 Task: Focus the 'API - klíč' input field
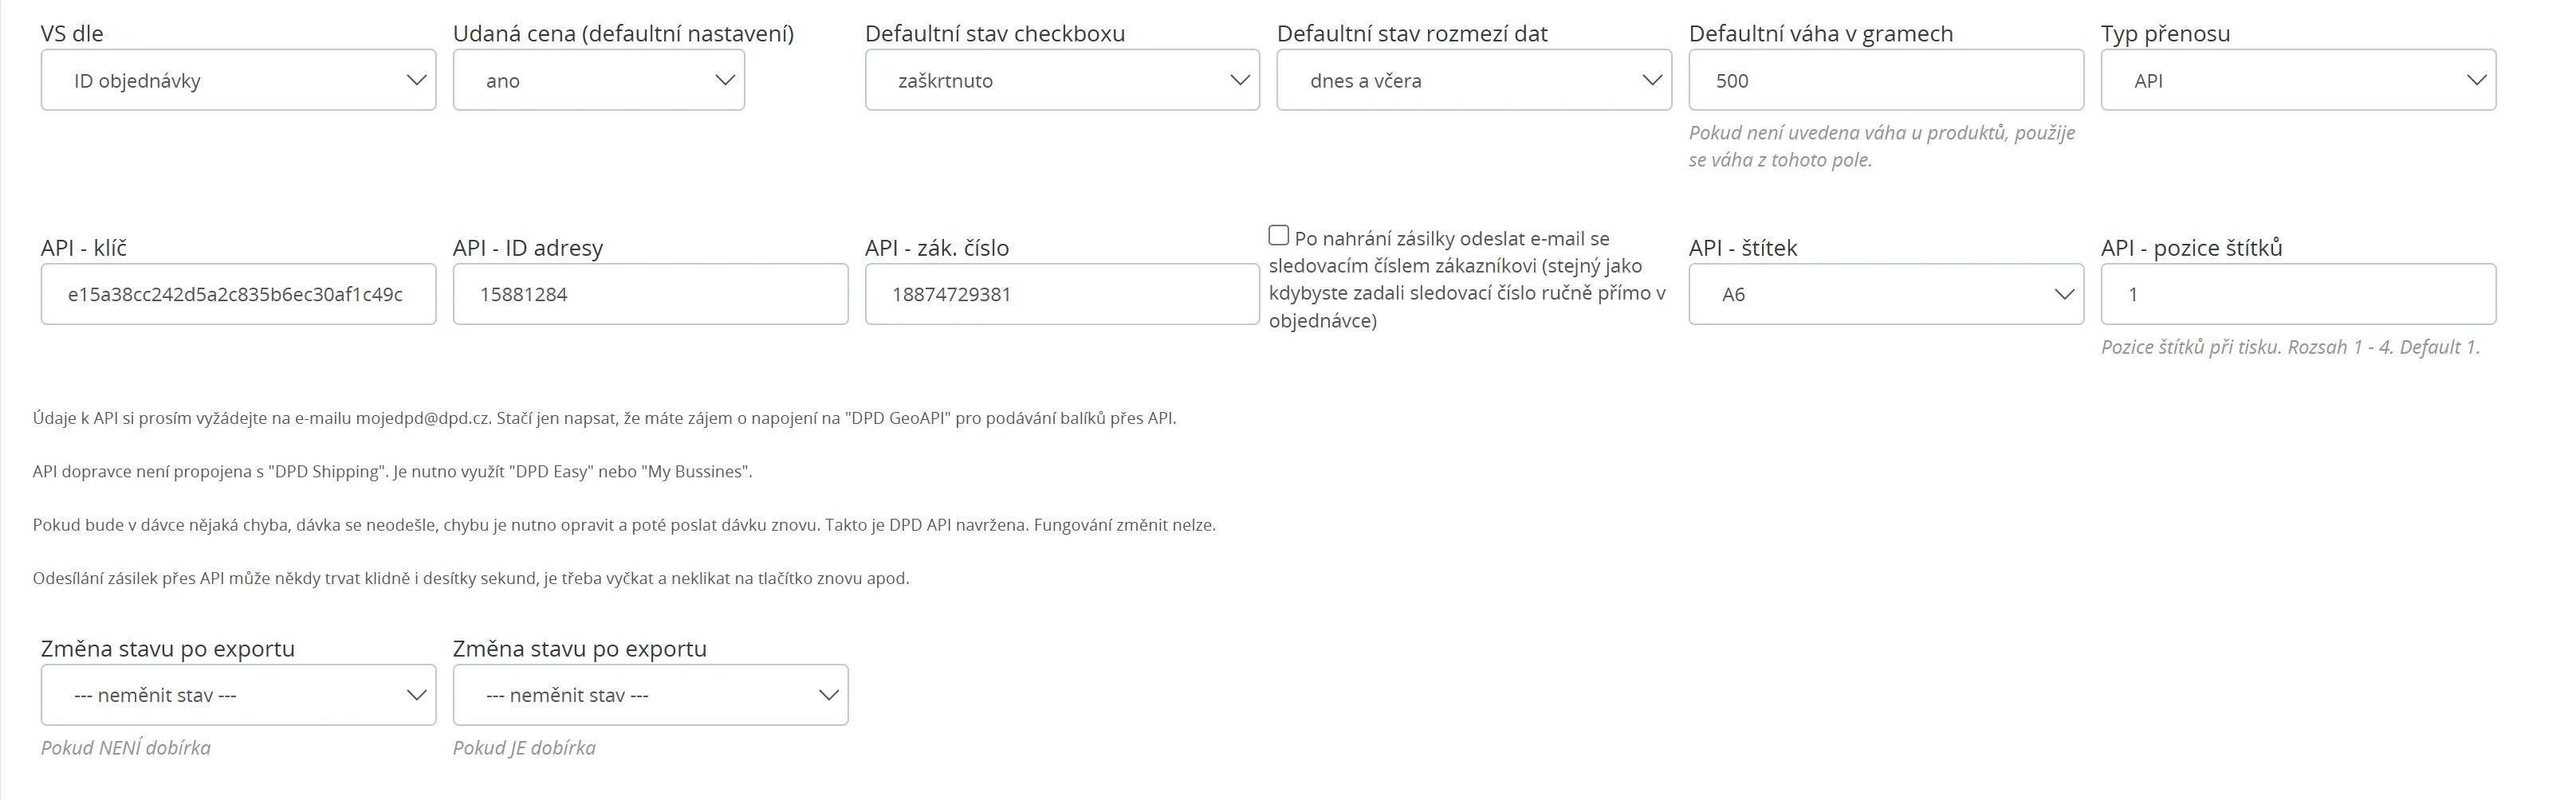(238, 294)
